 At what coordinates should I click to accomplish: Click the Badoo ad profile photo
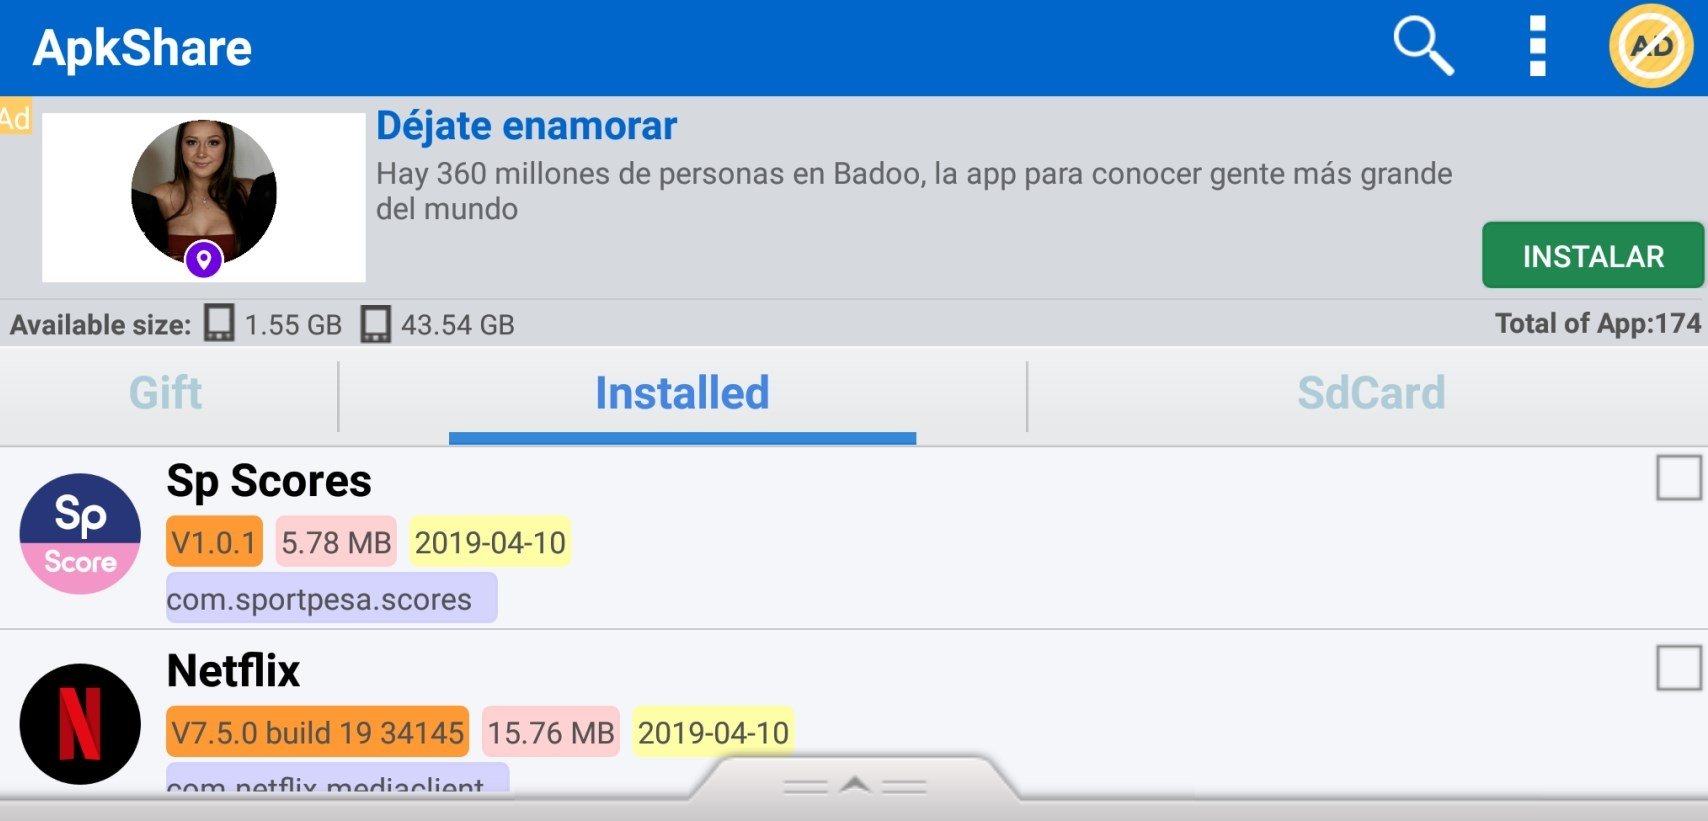[x=204, y=190]
